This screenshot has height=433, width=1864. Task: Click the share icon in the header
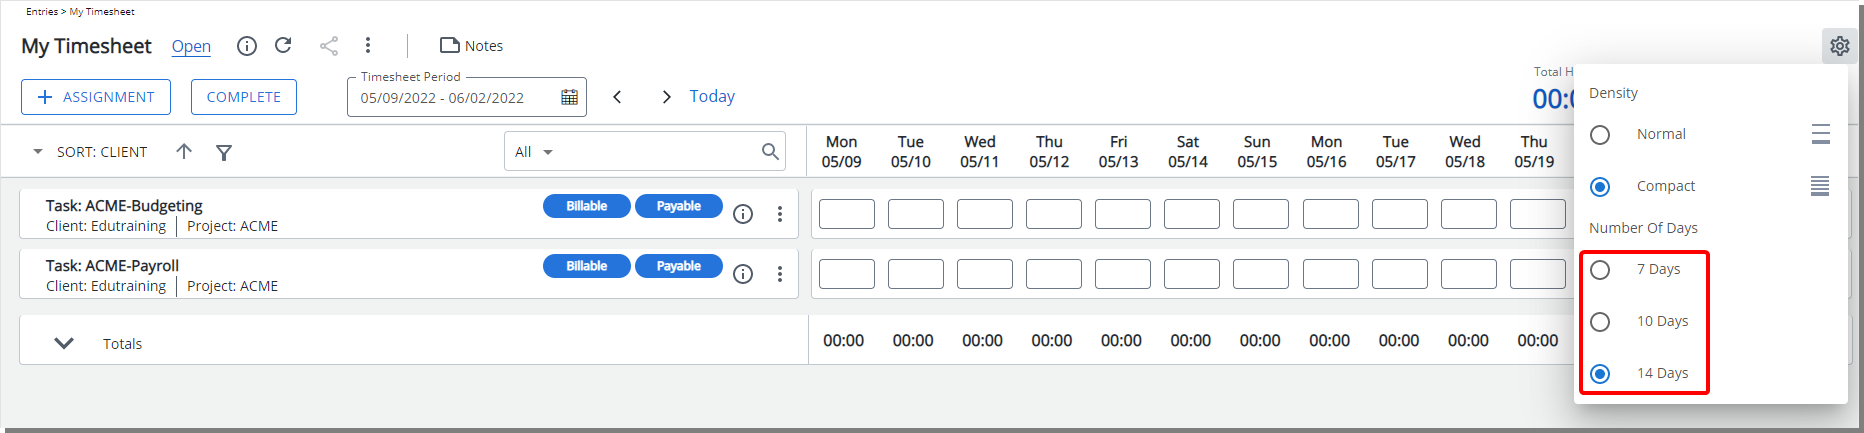329,46
